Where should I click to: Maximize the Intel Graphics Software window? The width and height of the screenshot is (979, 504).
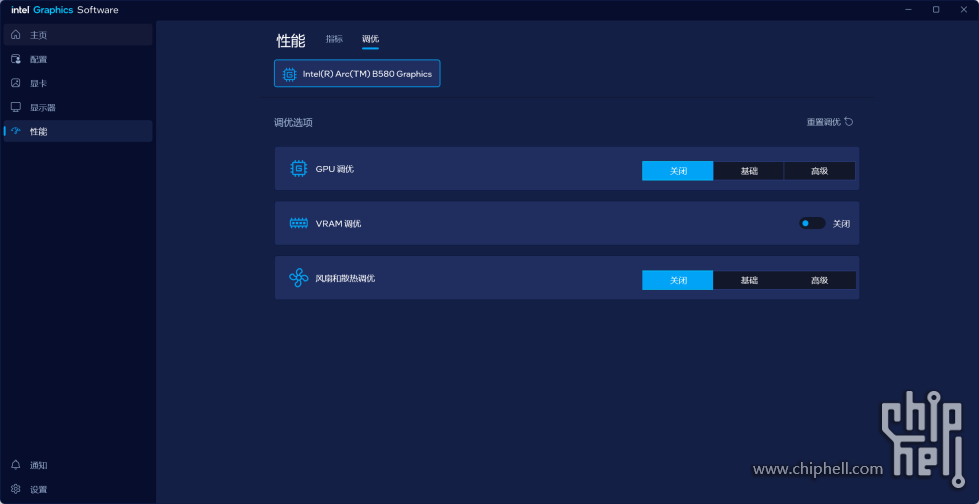click(x=936, y=9)
